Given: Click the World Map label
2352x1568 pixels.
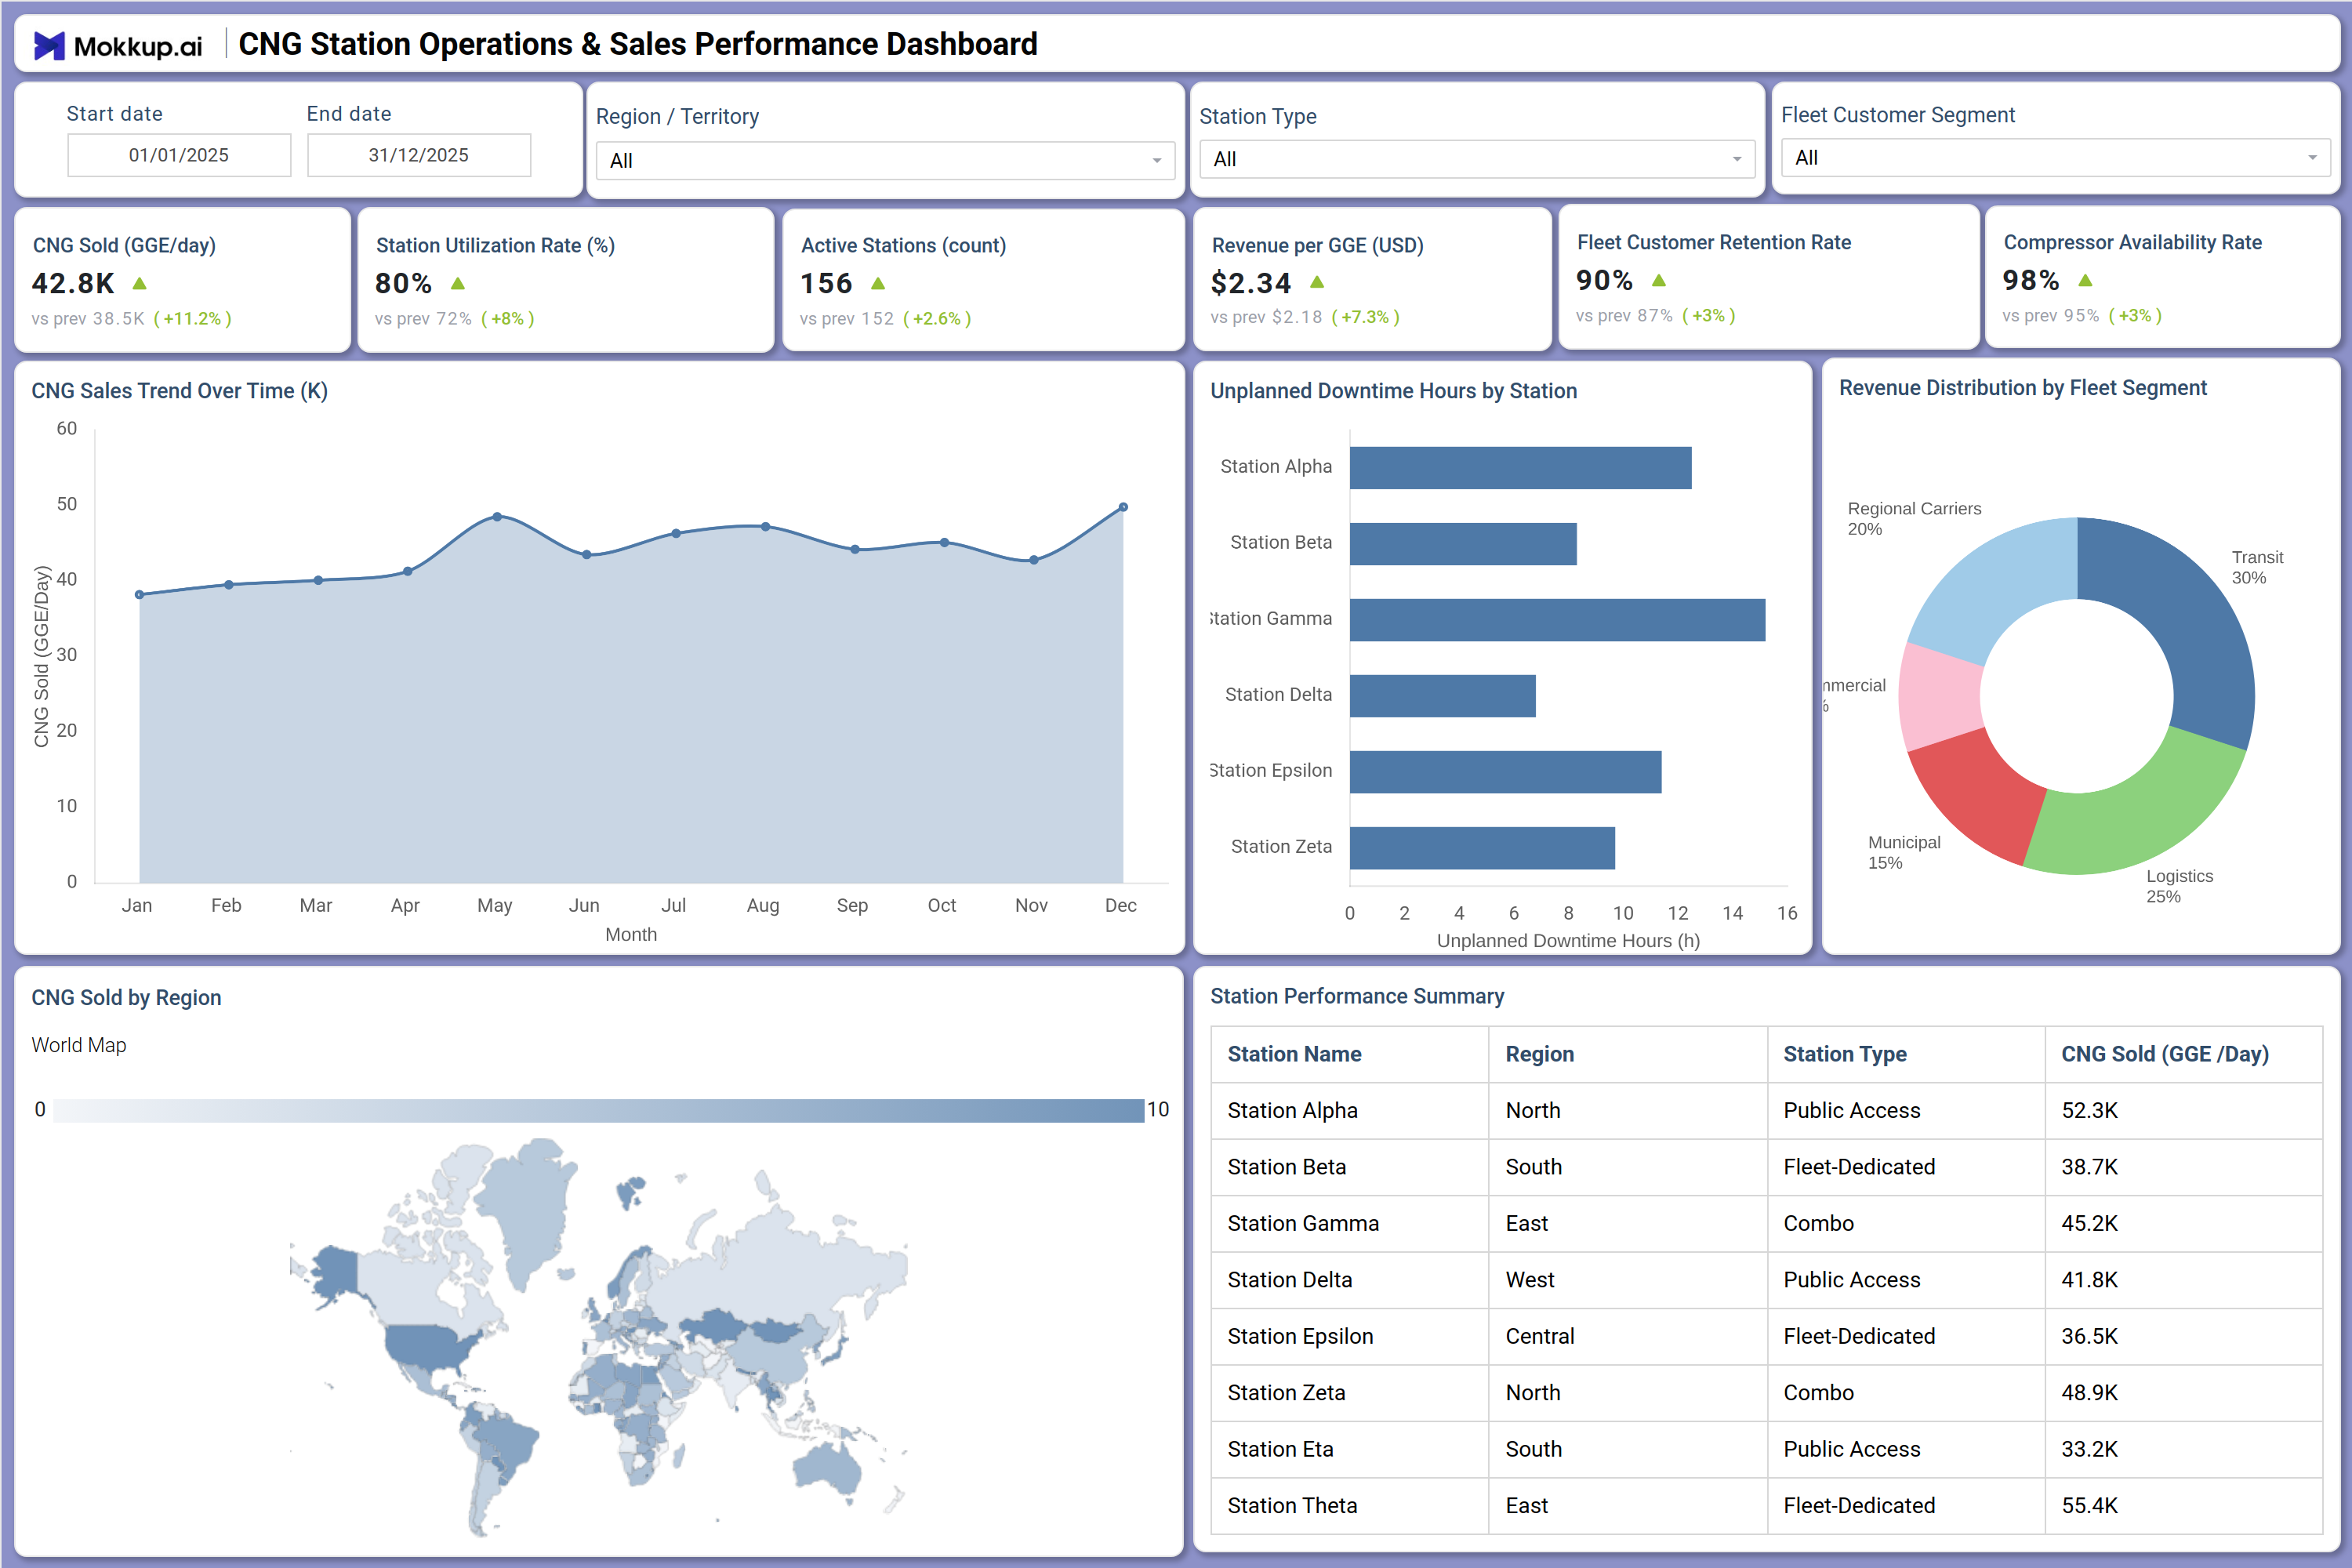Looking at the screenshot, I should pyautogui.click(x=79, y=1046).
